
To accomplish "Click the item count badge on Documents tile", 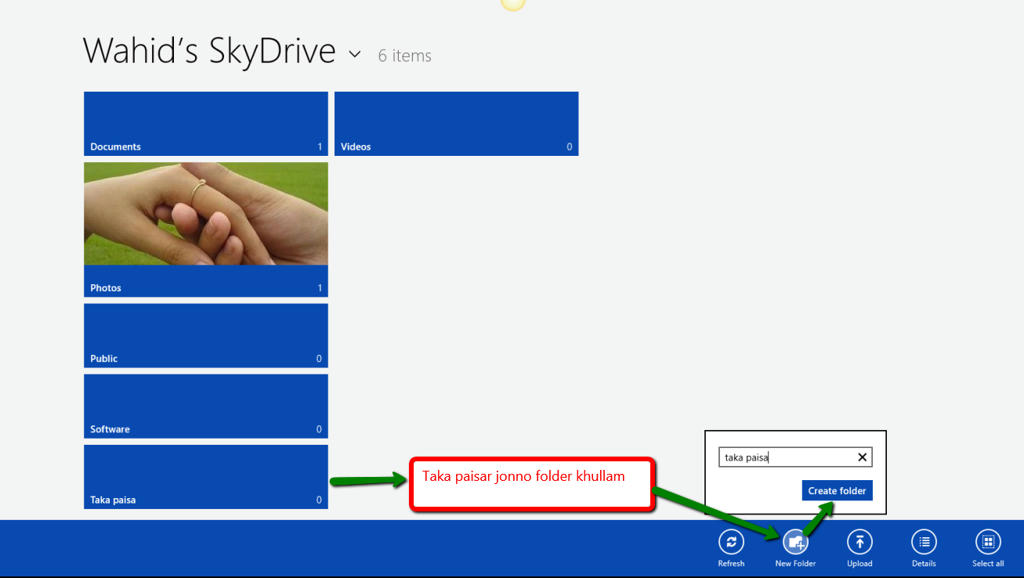I will [x=319, y=146].
